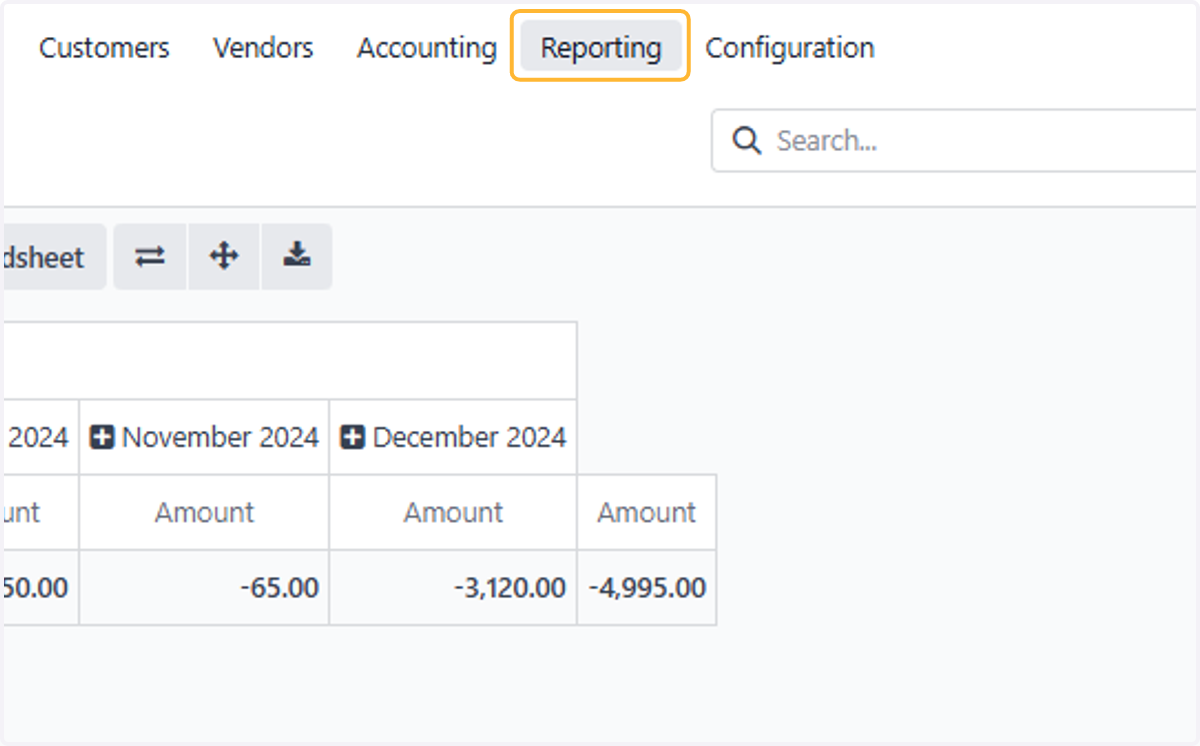Download the pivot table as xlsx
The width and height of the screenshot is (1200, 746).
[296, 257]
